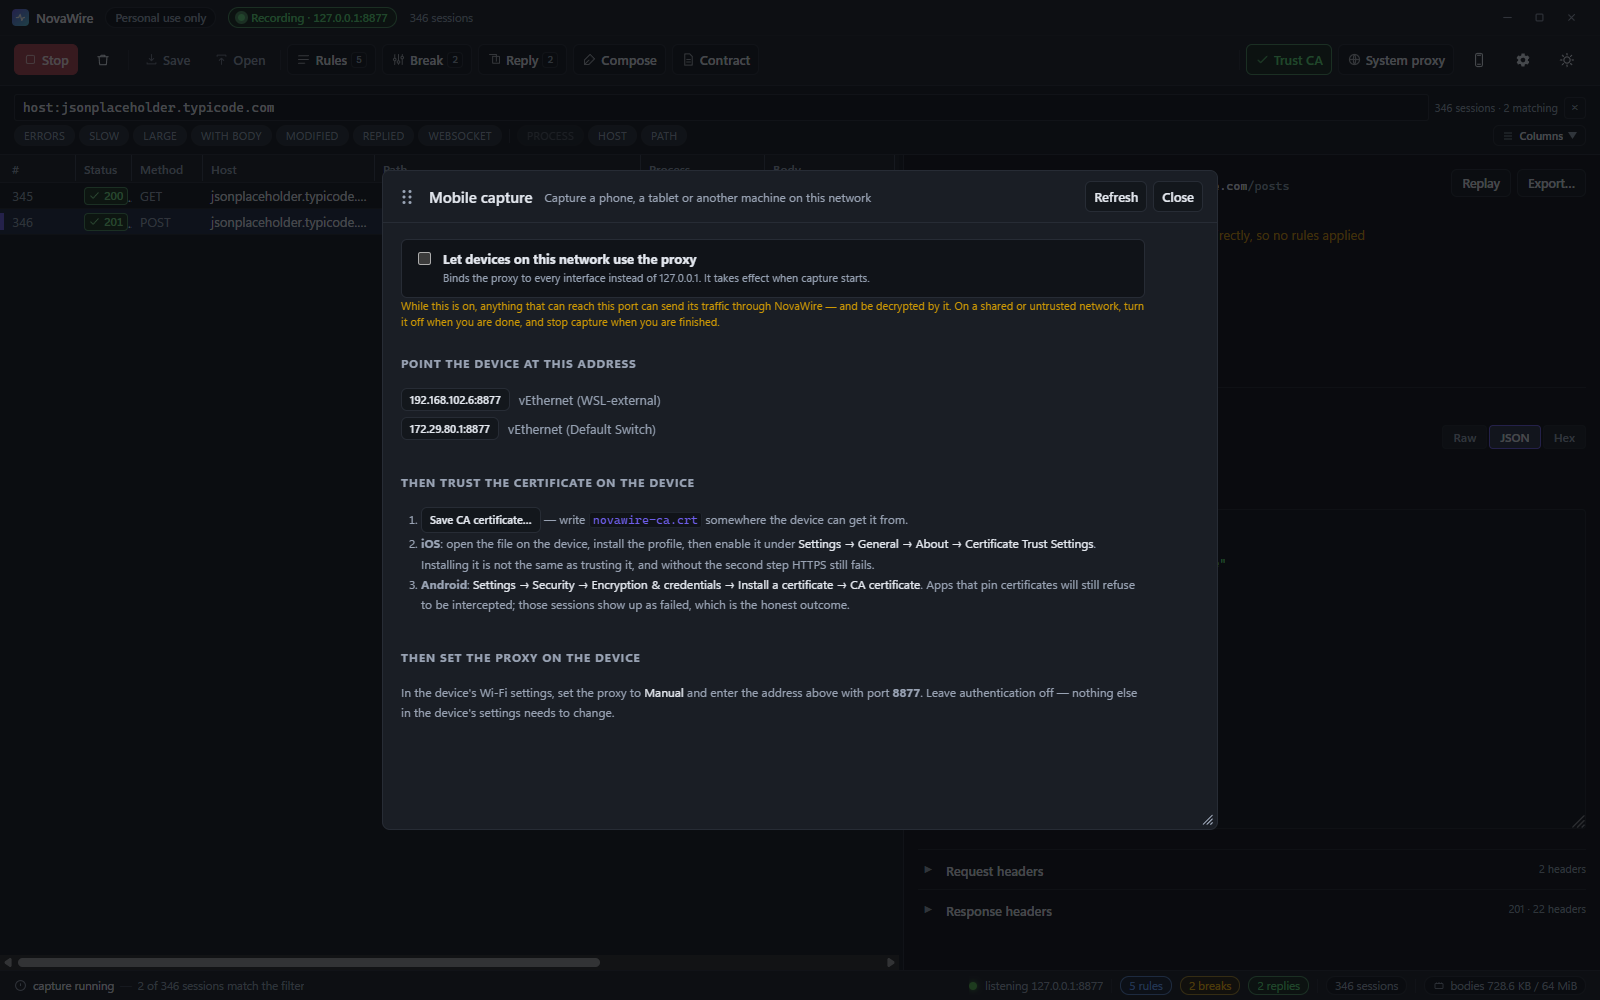Toggle the WITH BODY filter chip
This screenshot has height=1000, width=1600.
(231, 136)
